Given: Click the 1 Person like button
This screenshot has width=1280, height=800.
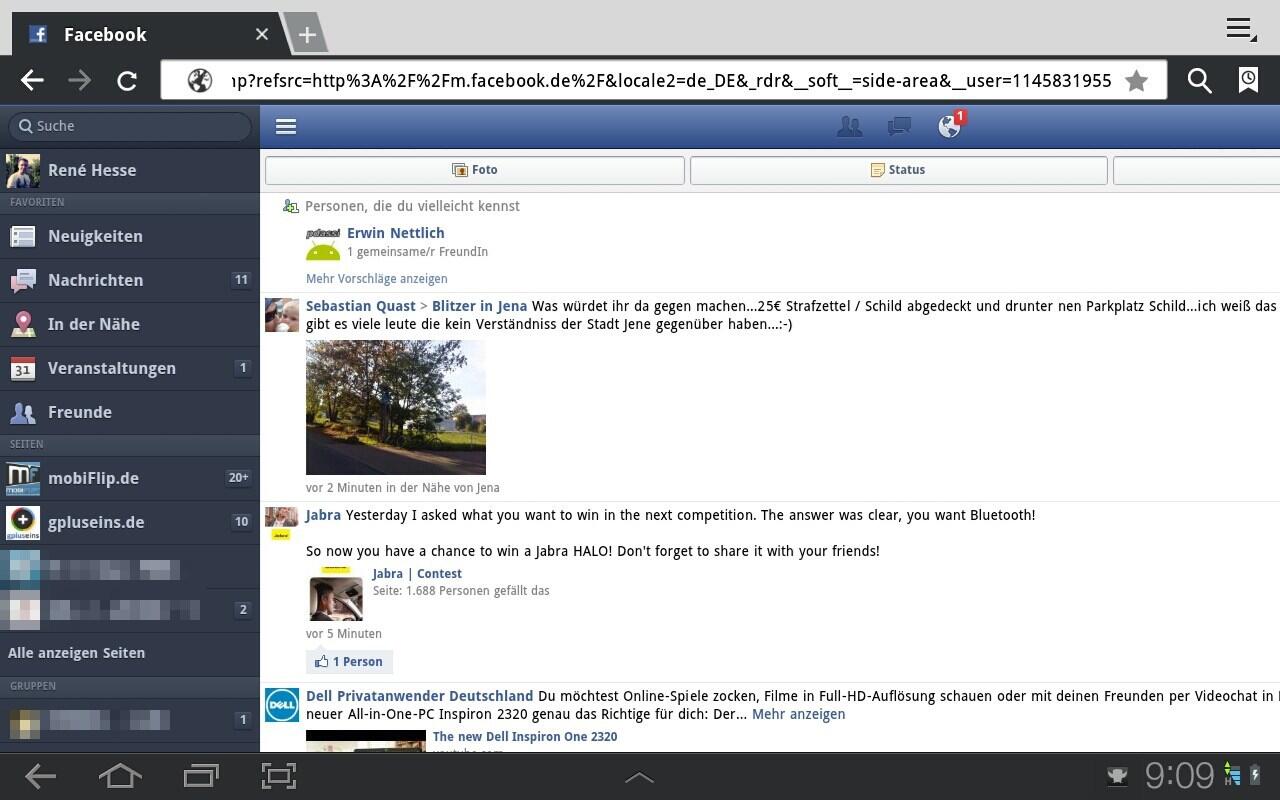Looking at the screenshot, I should point(349,662).
